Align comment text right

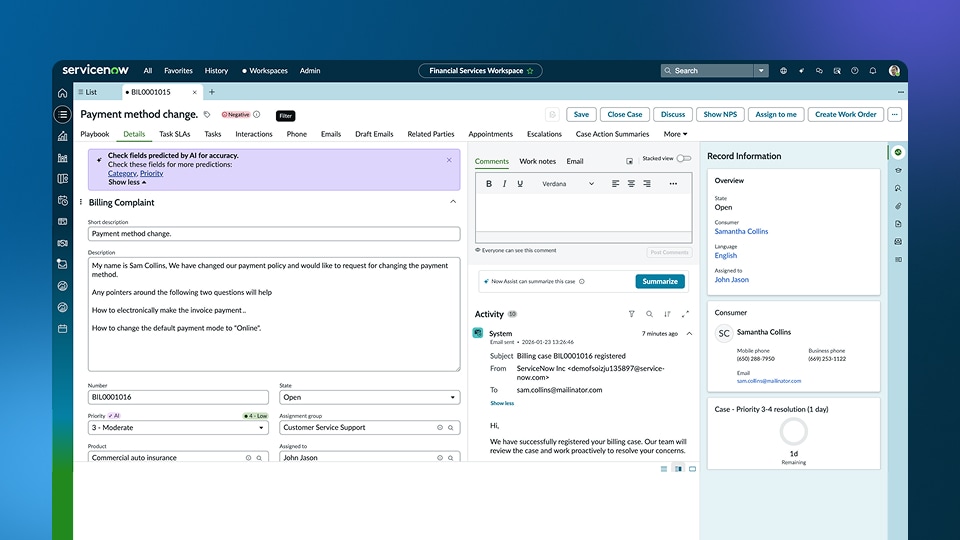pos(647,184)
